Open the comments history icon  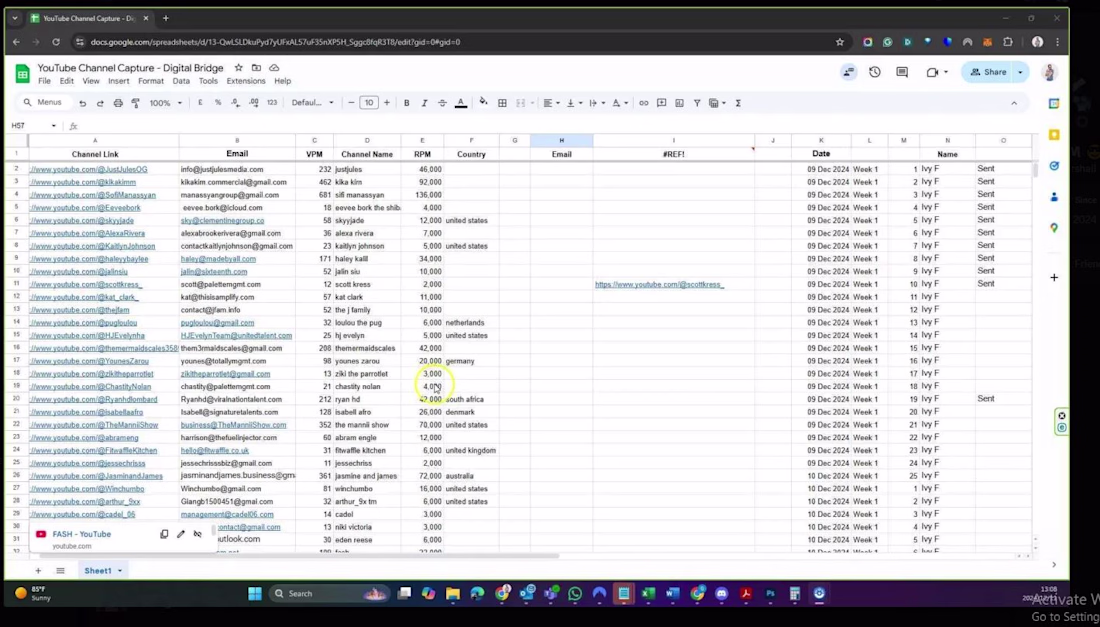902,72
